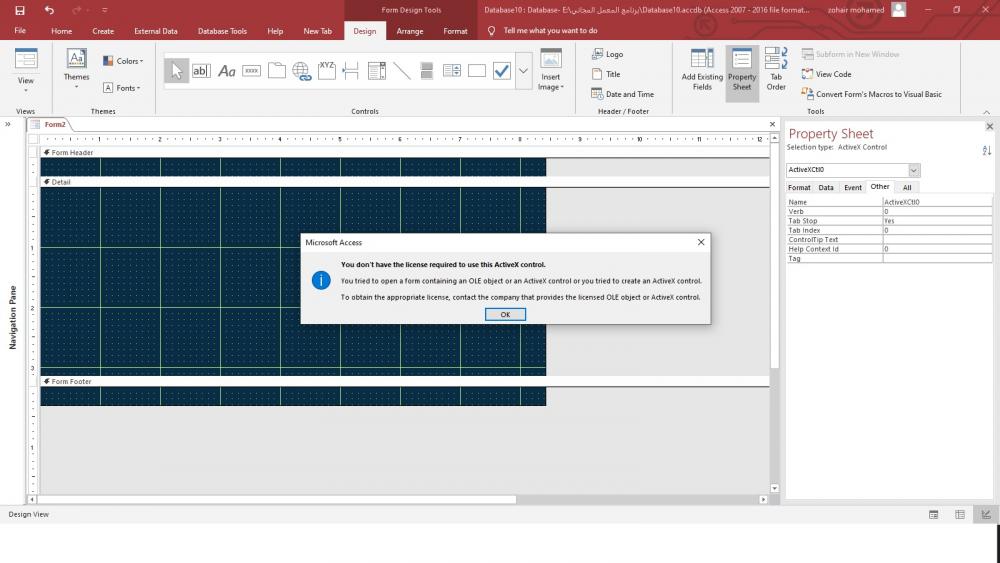Screen dimensions: 1000x563
Task: Open the File menu
Action: (x=20, y=31)
